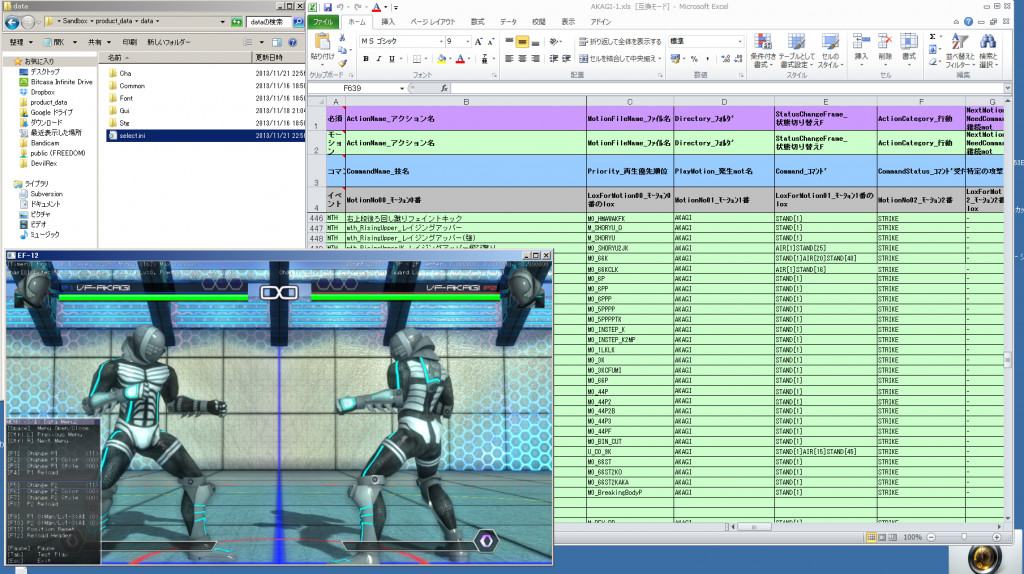The image size is (1024, 574).
Task: Click the Sort and Filter icon
Action: point(962,43)
